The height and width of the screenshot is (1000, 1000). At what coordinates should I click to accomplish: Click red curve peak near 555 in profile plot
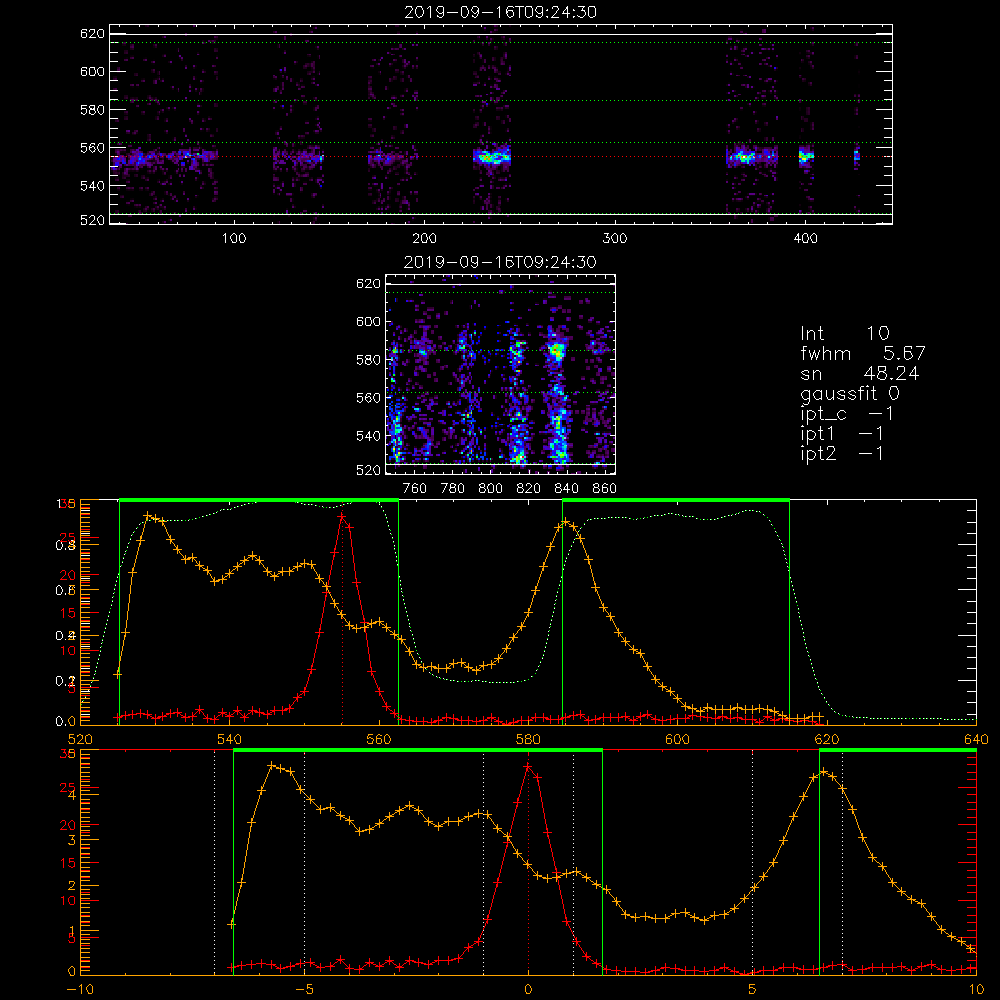click(x=342, y=517)
